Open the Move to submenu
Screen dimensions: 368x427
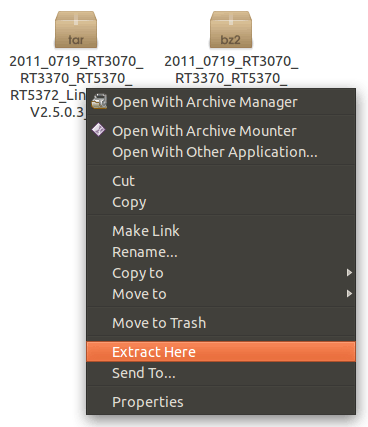coord(221,294)
